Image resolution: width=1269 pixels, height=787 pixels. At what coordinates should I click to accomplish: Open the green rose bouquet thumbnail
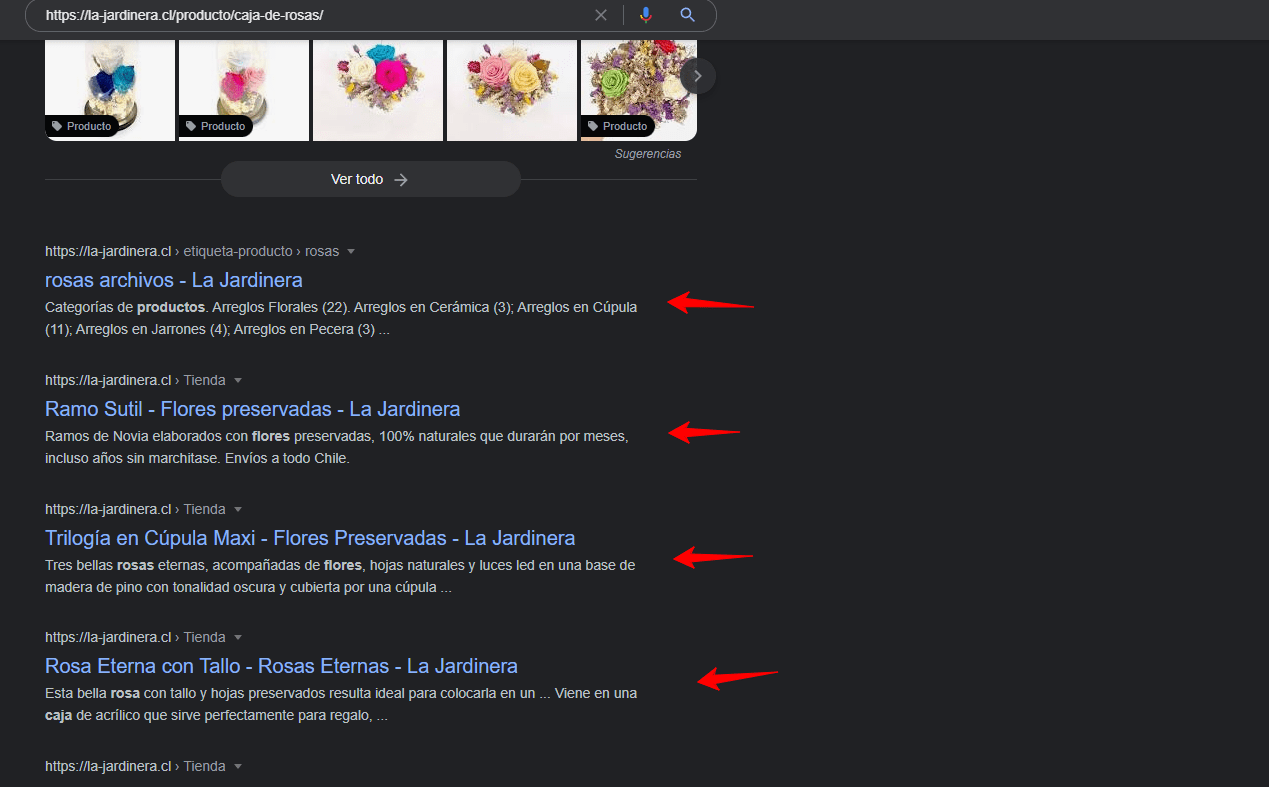coord(639,90)
